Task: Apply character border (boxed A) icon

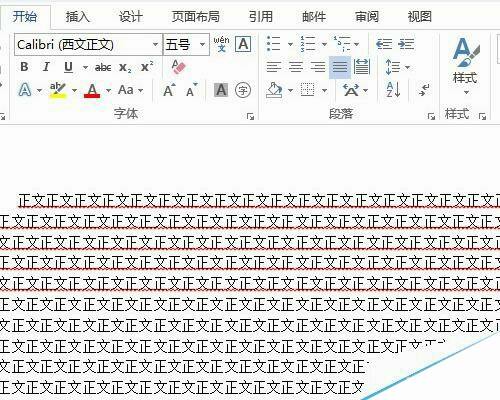Action: pos(243,44)
